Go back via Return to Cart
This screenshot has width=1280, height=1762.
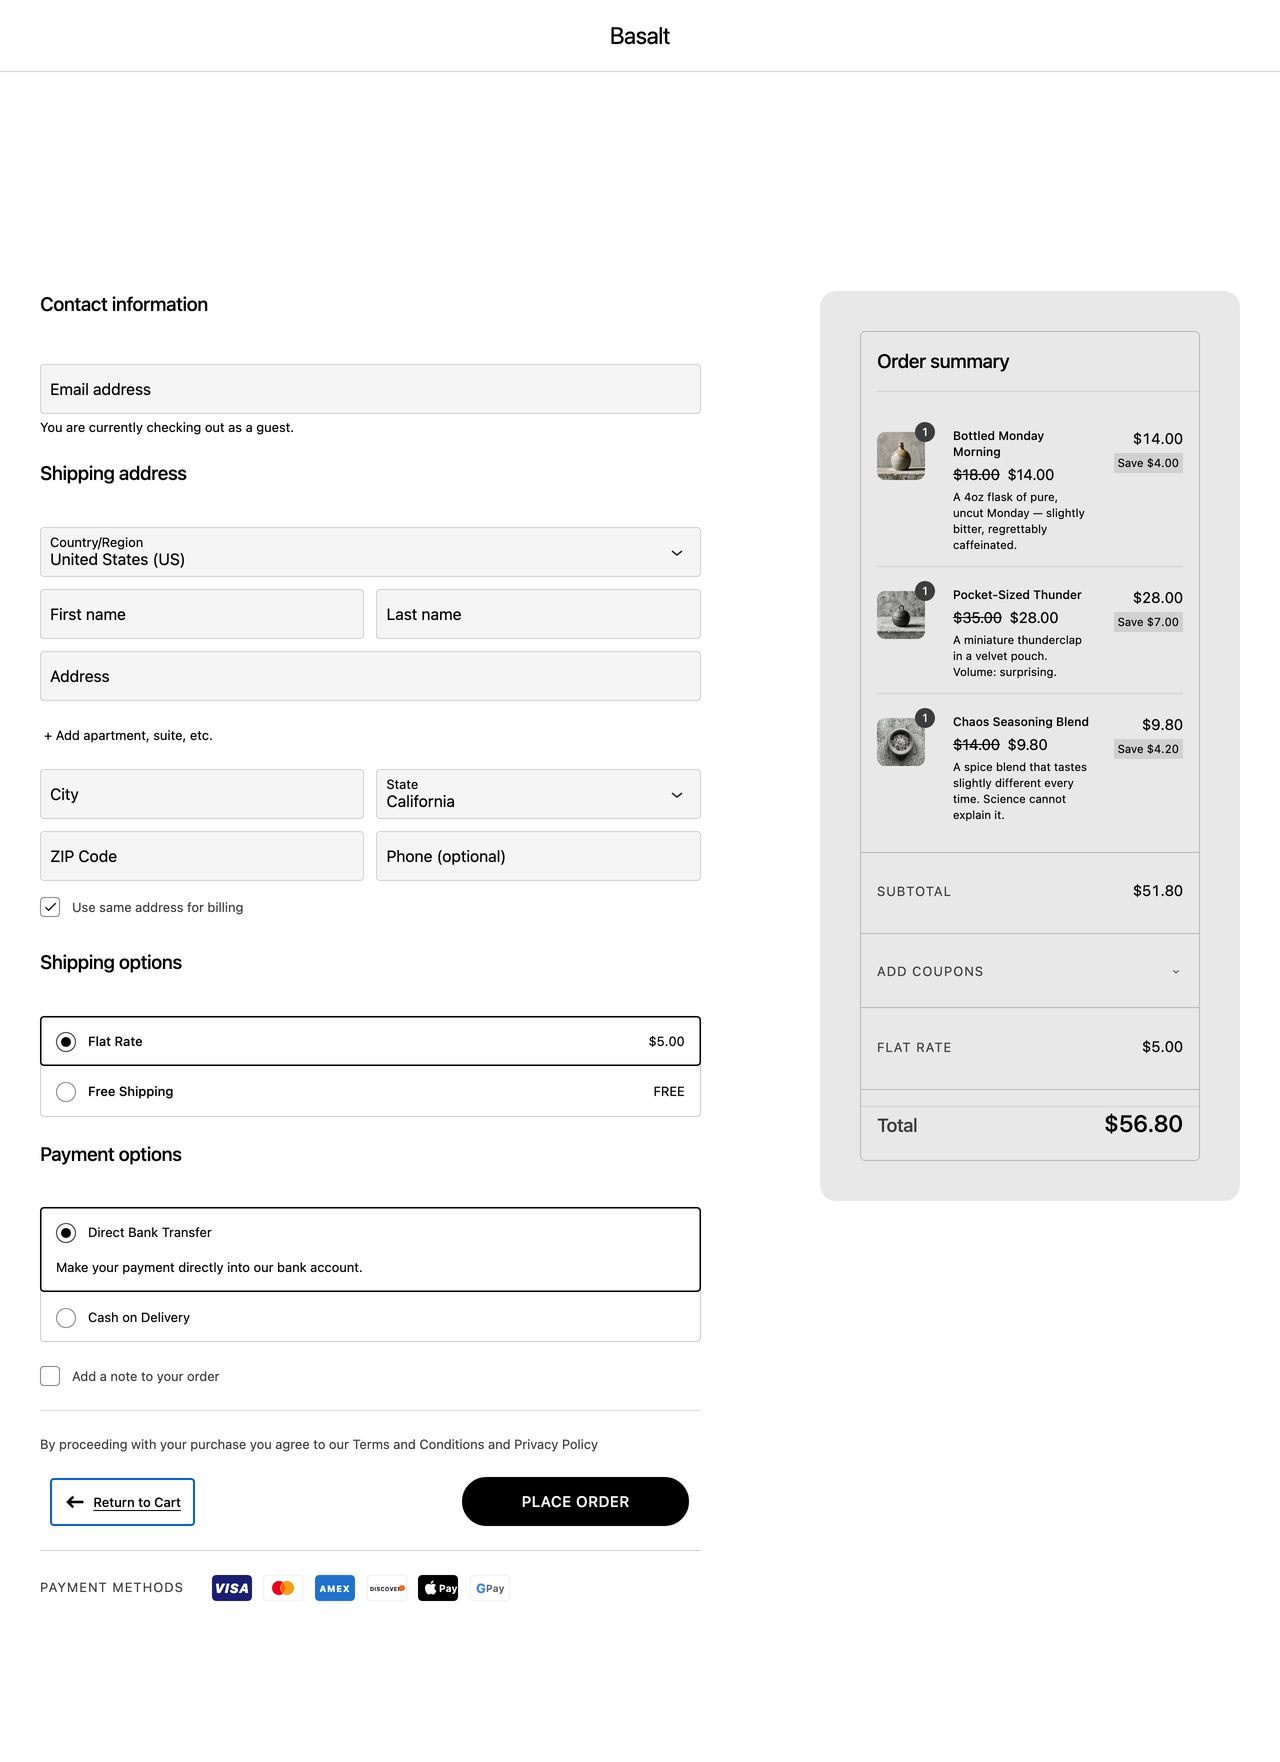coord(123,1502)
